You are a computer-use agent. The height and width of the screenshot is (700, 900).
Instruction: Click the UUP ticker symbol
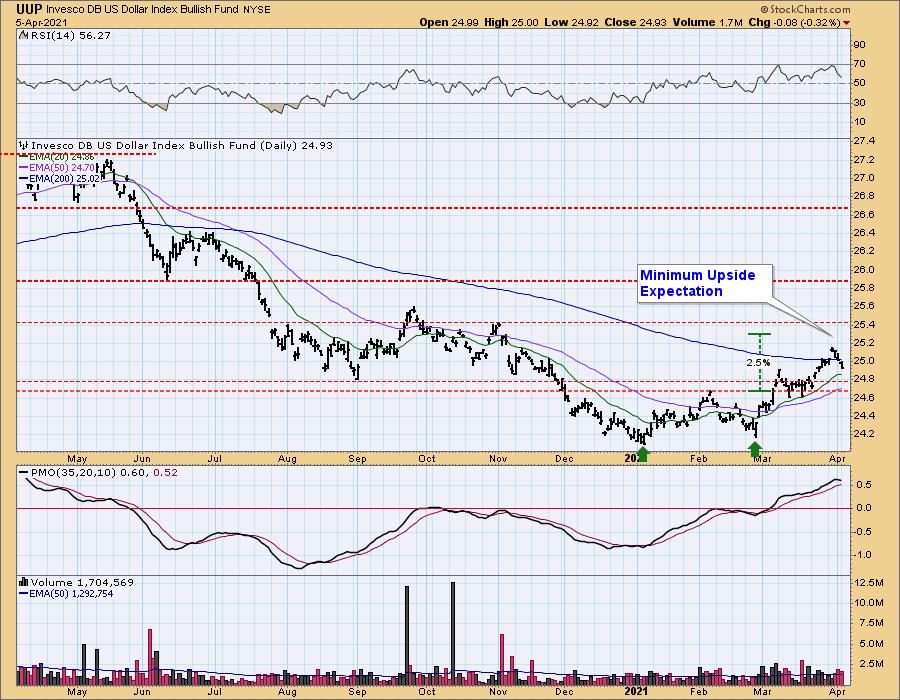[29, 9]
